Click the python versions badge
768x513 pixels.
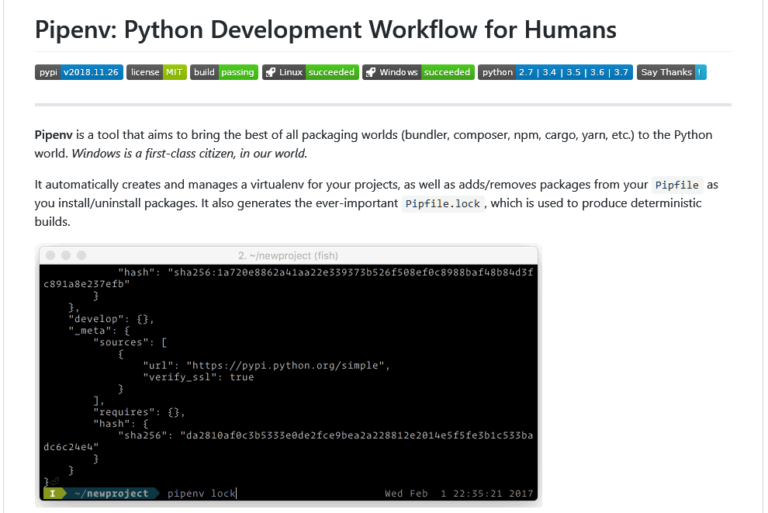(x=555, y=72)
